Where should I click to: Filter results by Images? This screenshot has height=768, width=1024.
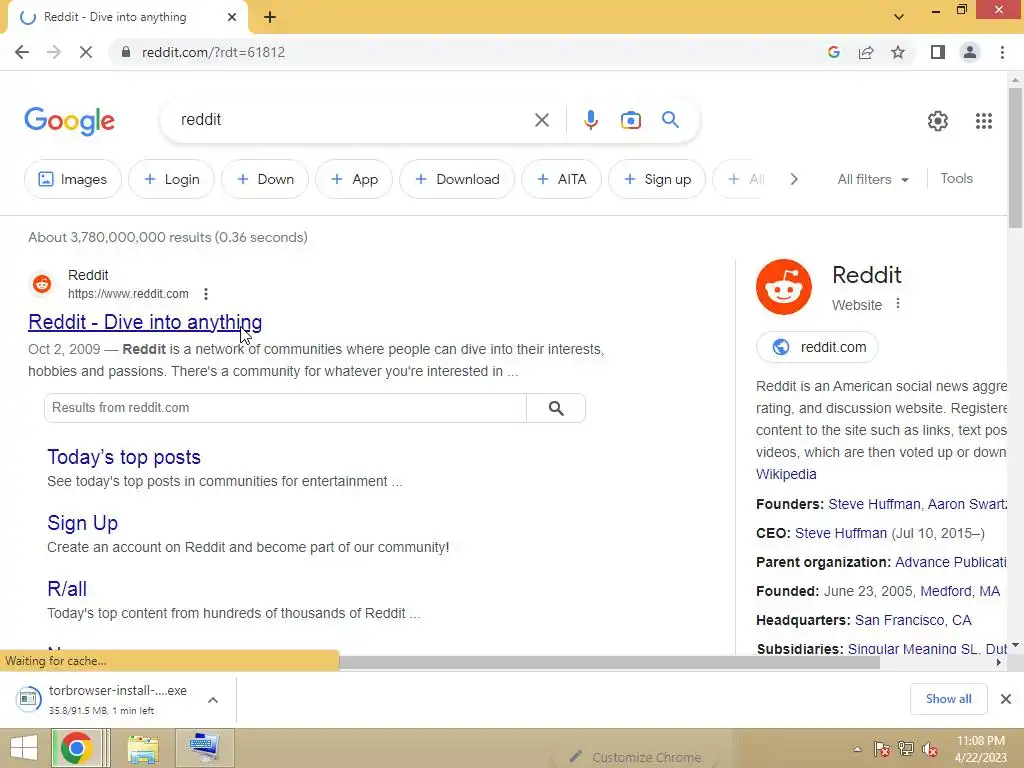pyautogui.click(x=72, y=179)
